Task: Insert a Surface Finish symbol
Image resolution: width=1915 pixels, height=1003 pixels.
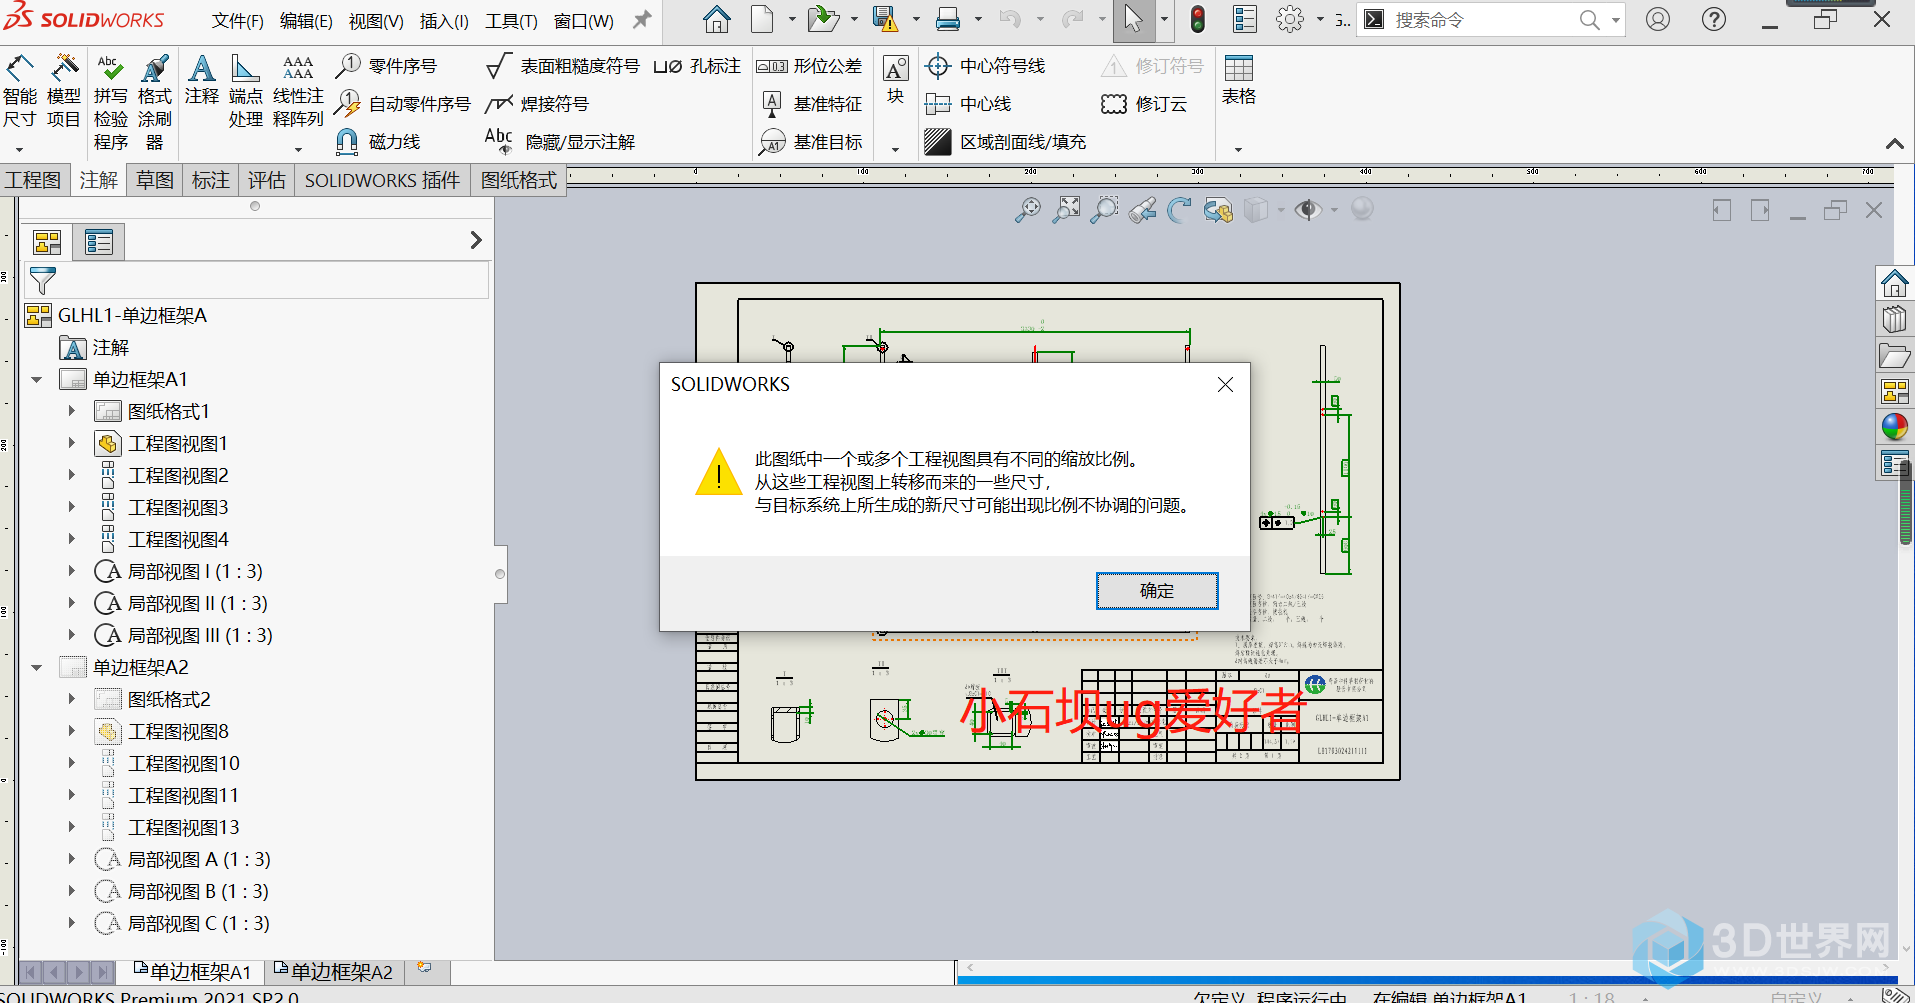Action: (562, 66)
